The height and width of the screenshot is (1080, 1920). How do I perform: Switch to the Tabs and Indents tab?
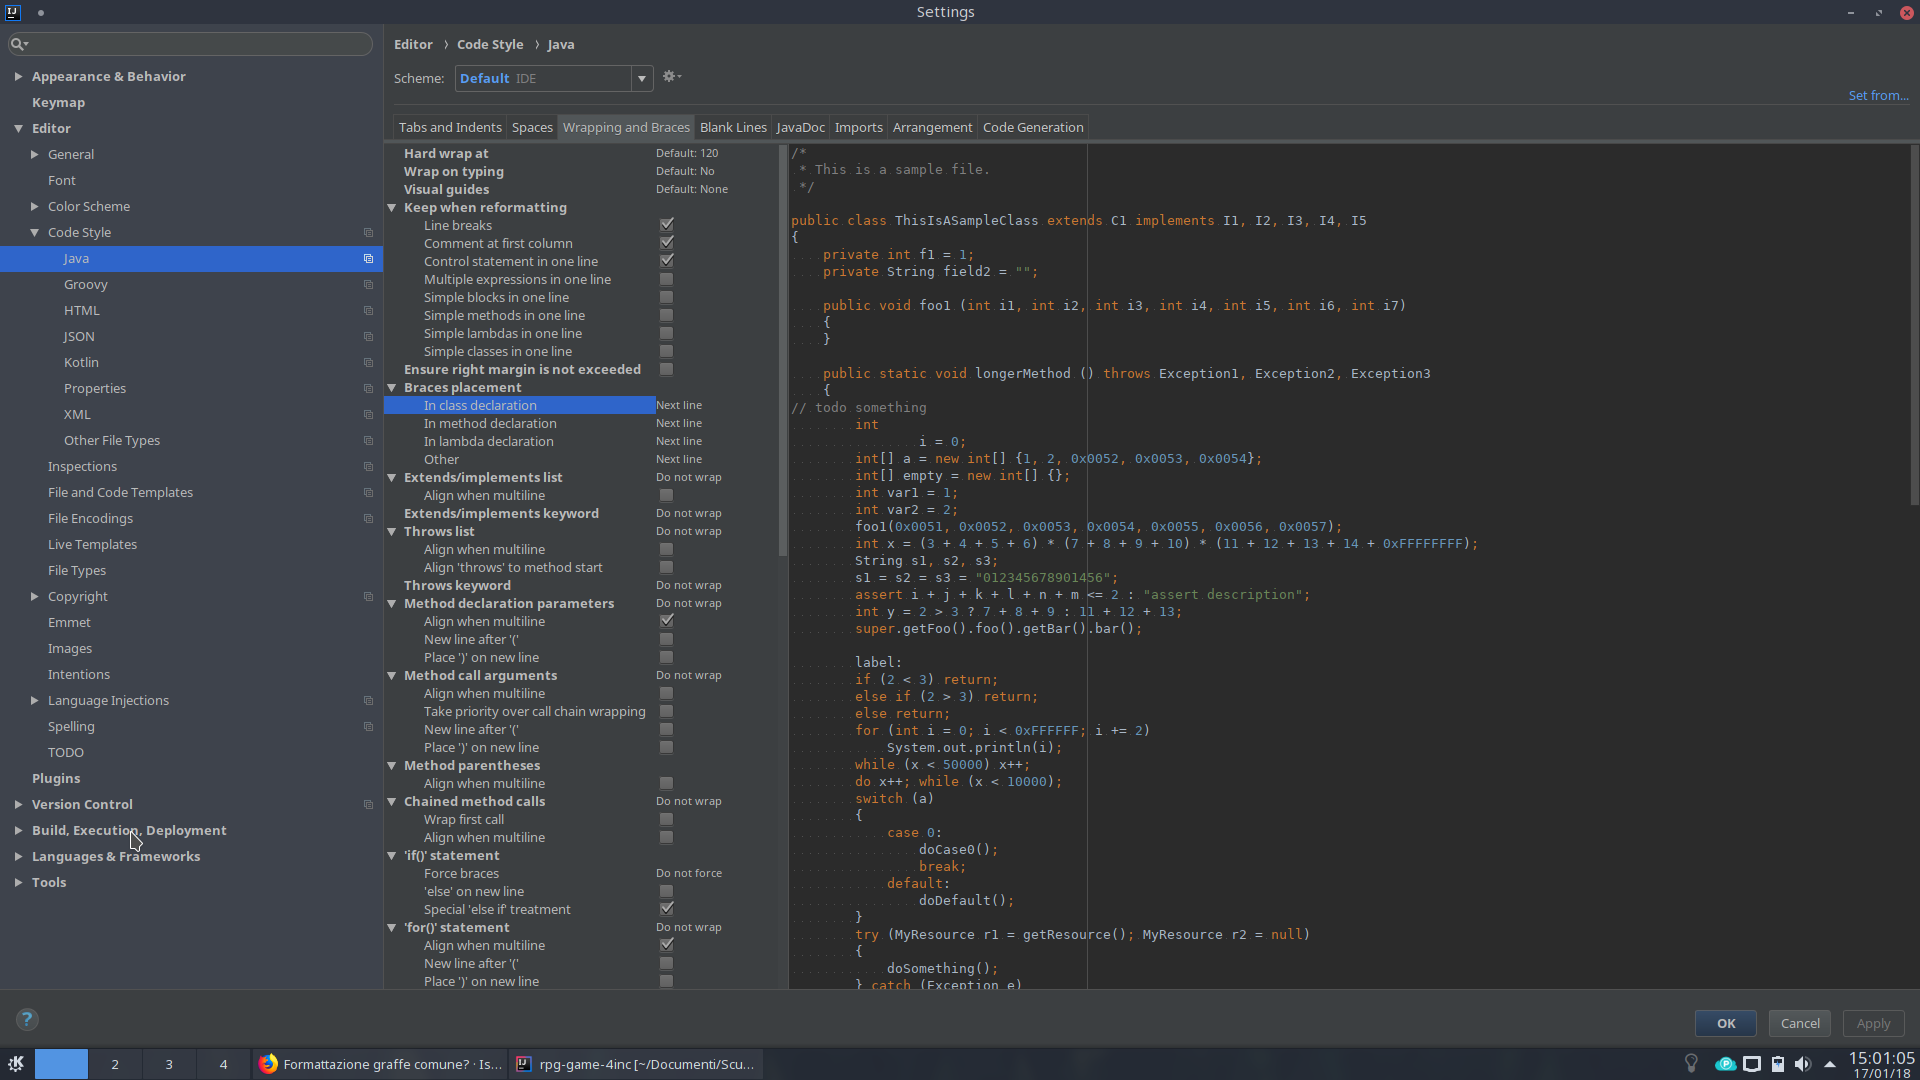point(450,127)
